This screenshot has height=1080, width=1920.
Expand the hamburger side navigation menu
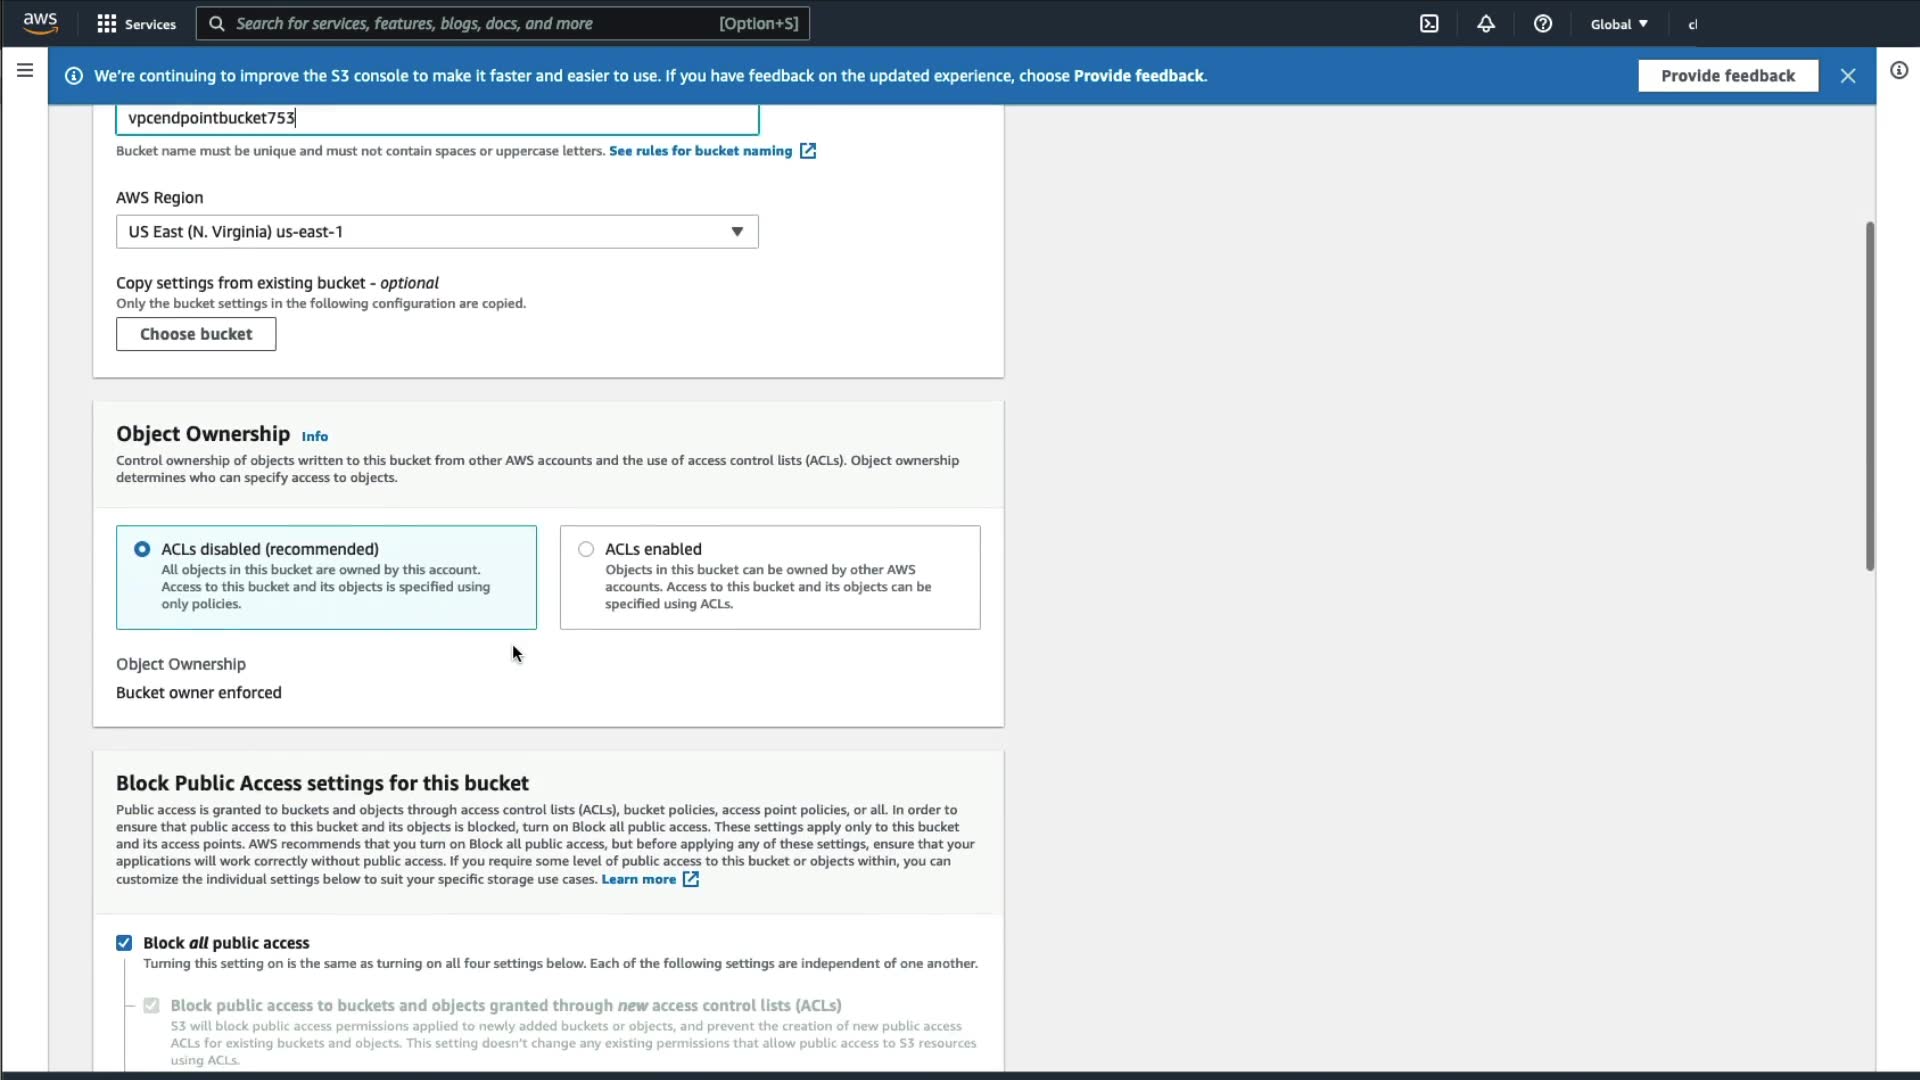[25, 70]
